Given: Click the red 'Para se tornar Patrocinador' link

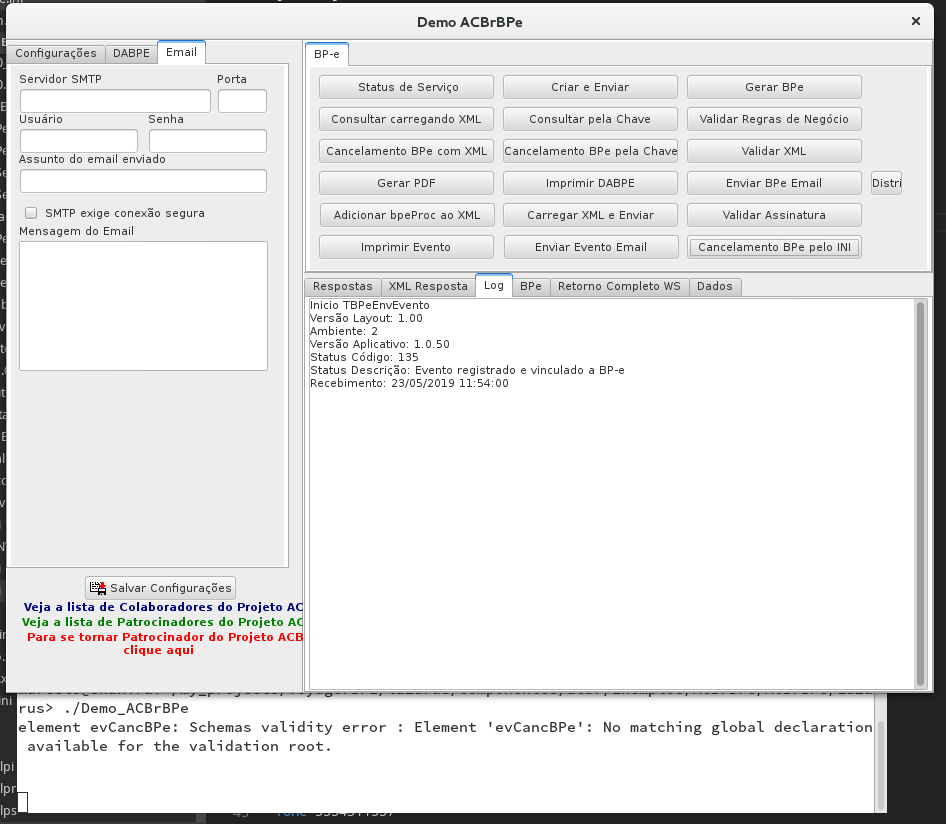Looking at the screenshot, I should click(x=163, y=644).
